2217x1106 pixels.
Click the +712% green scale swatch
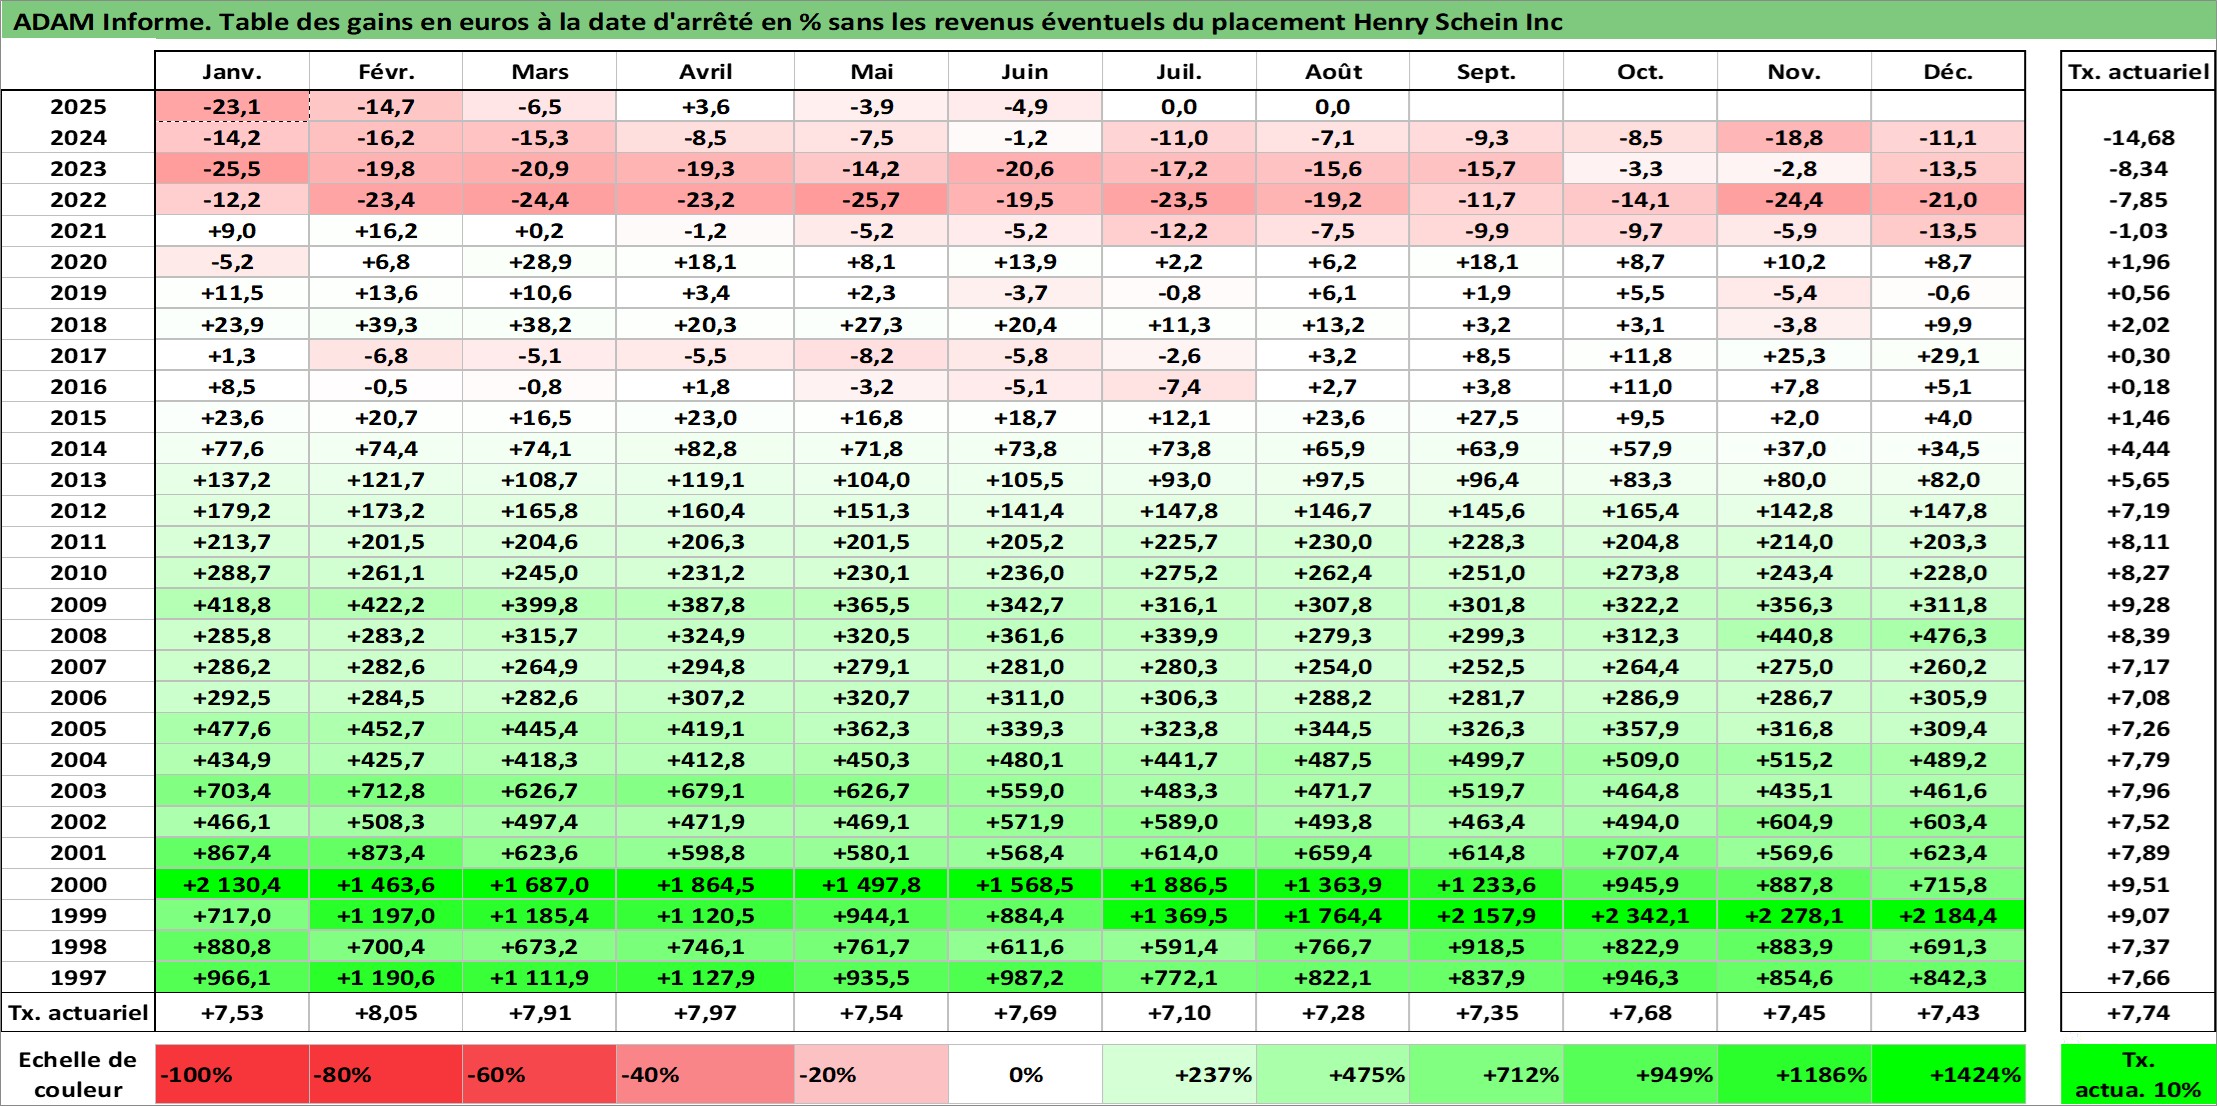1487,1075
